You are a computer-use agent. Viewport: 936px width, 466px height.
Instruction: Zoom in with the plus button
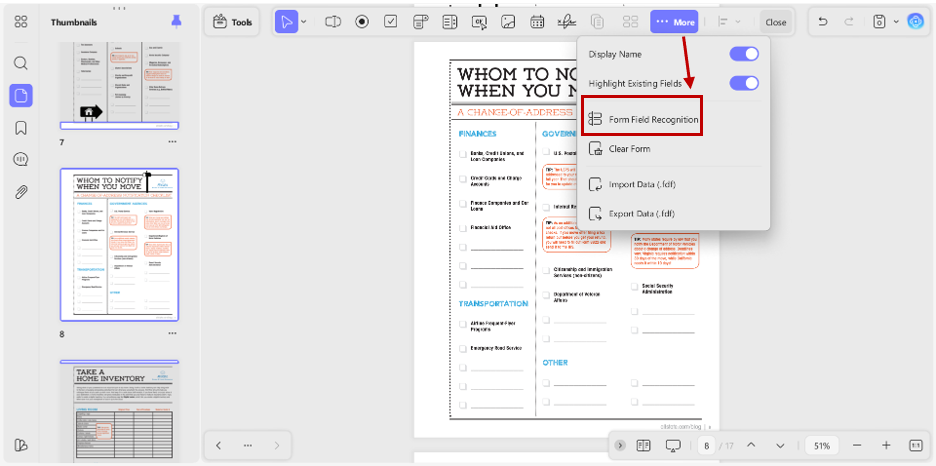[x=886, y=446]
